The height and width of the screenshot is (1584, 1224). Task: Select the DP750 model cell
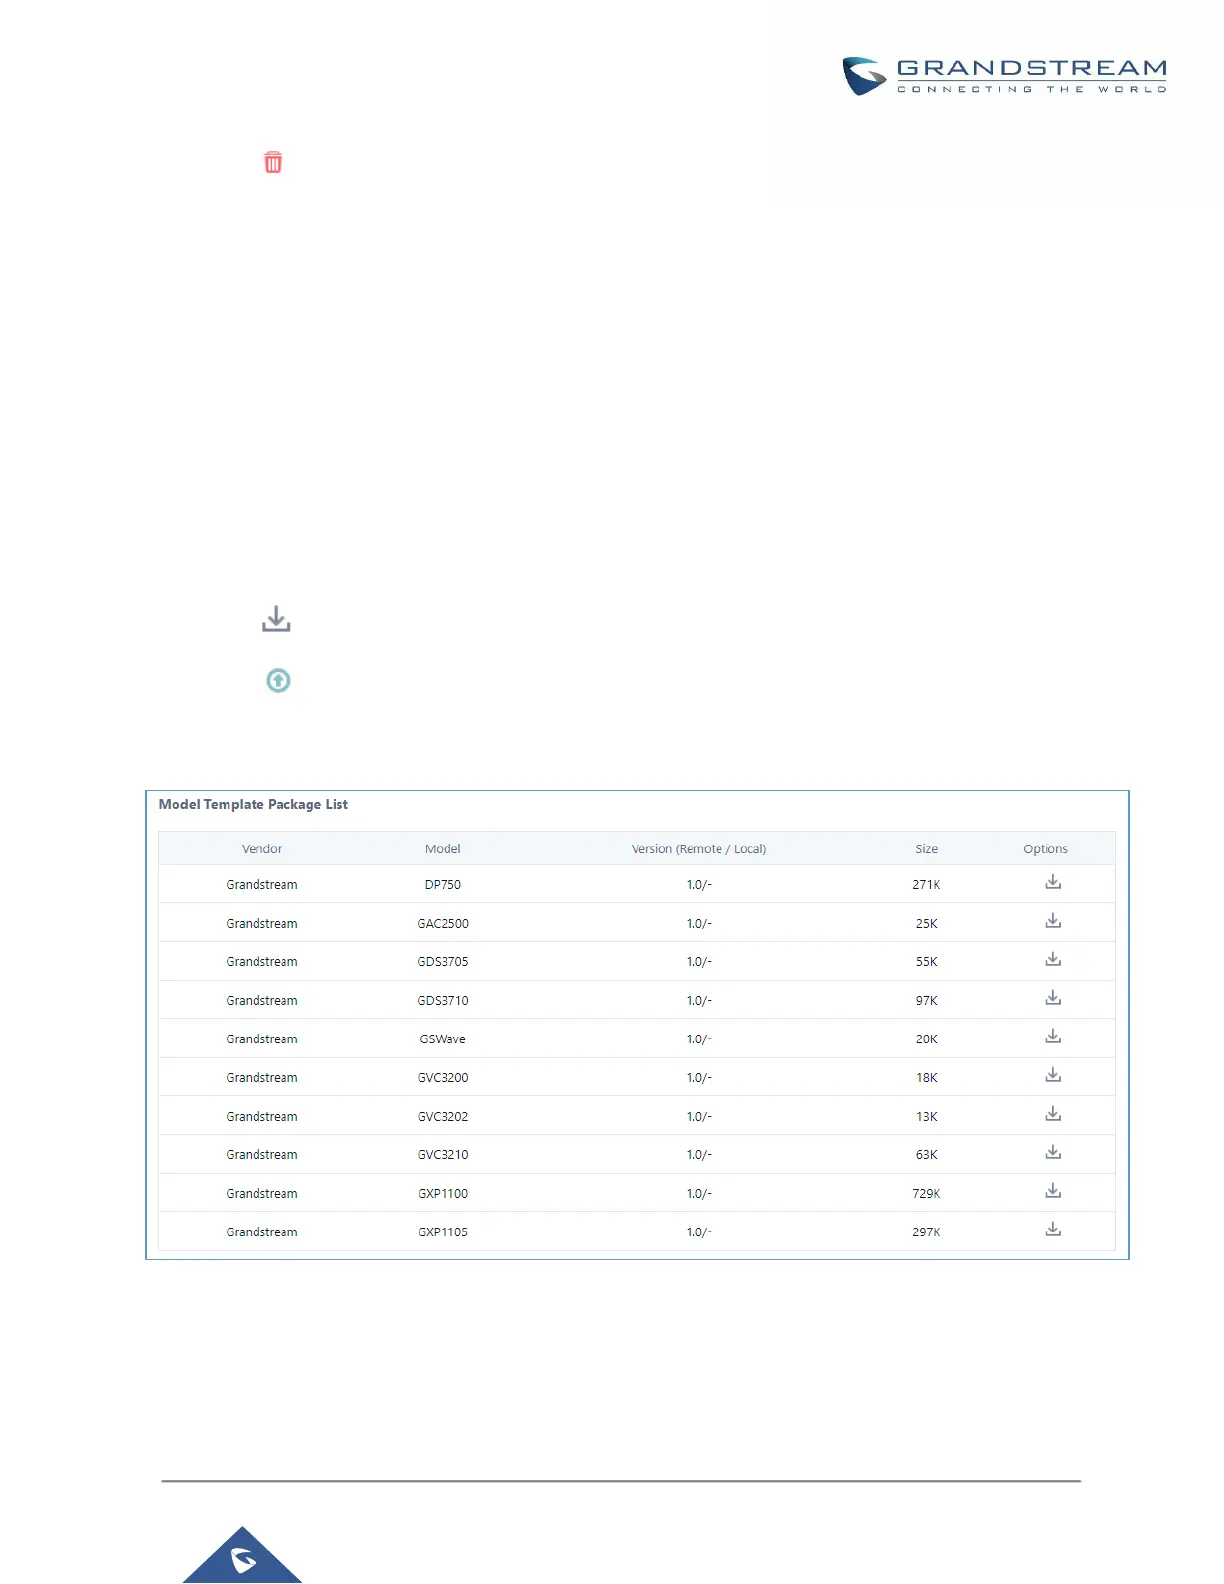[443, 885]
